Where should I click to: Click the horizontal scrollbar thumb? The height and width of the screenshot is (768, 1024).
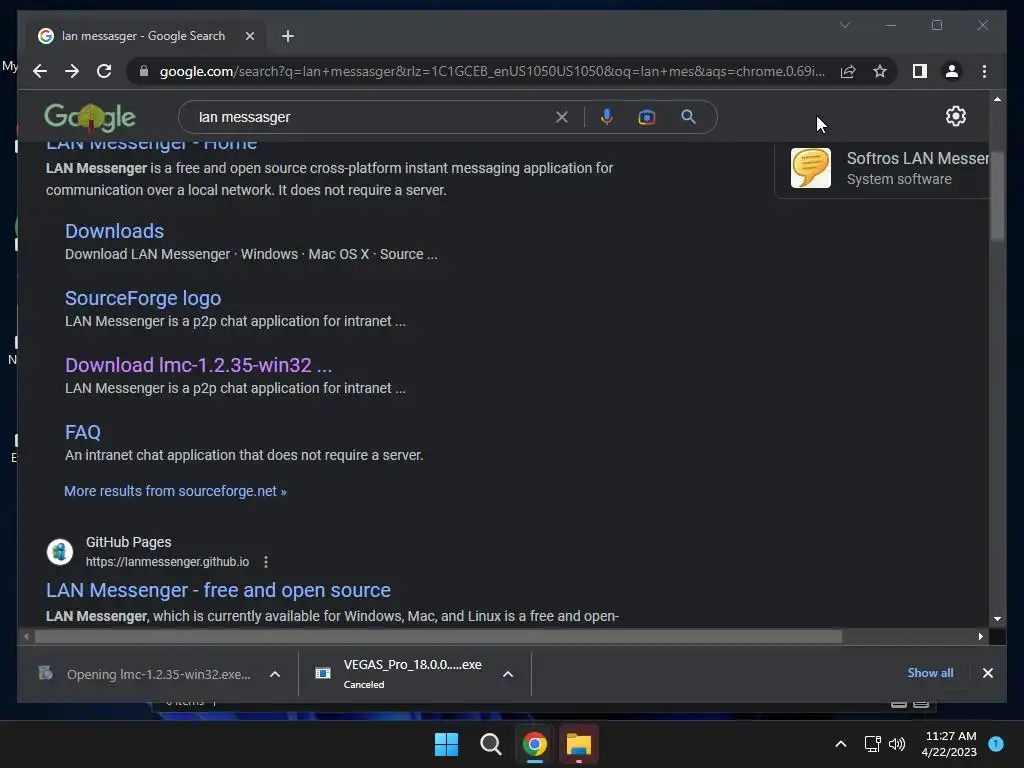438,636
